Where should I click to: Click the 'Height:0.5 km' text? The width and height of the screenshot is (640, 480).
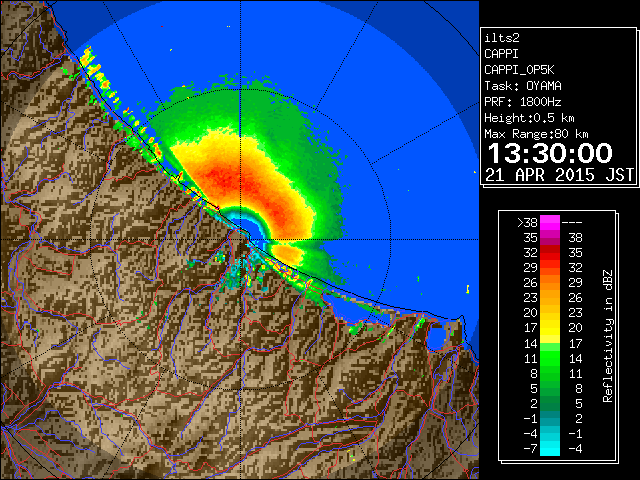click(x=529, y=118)
